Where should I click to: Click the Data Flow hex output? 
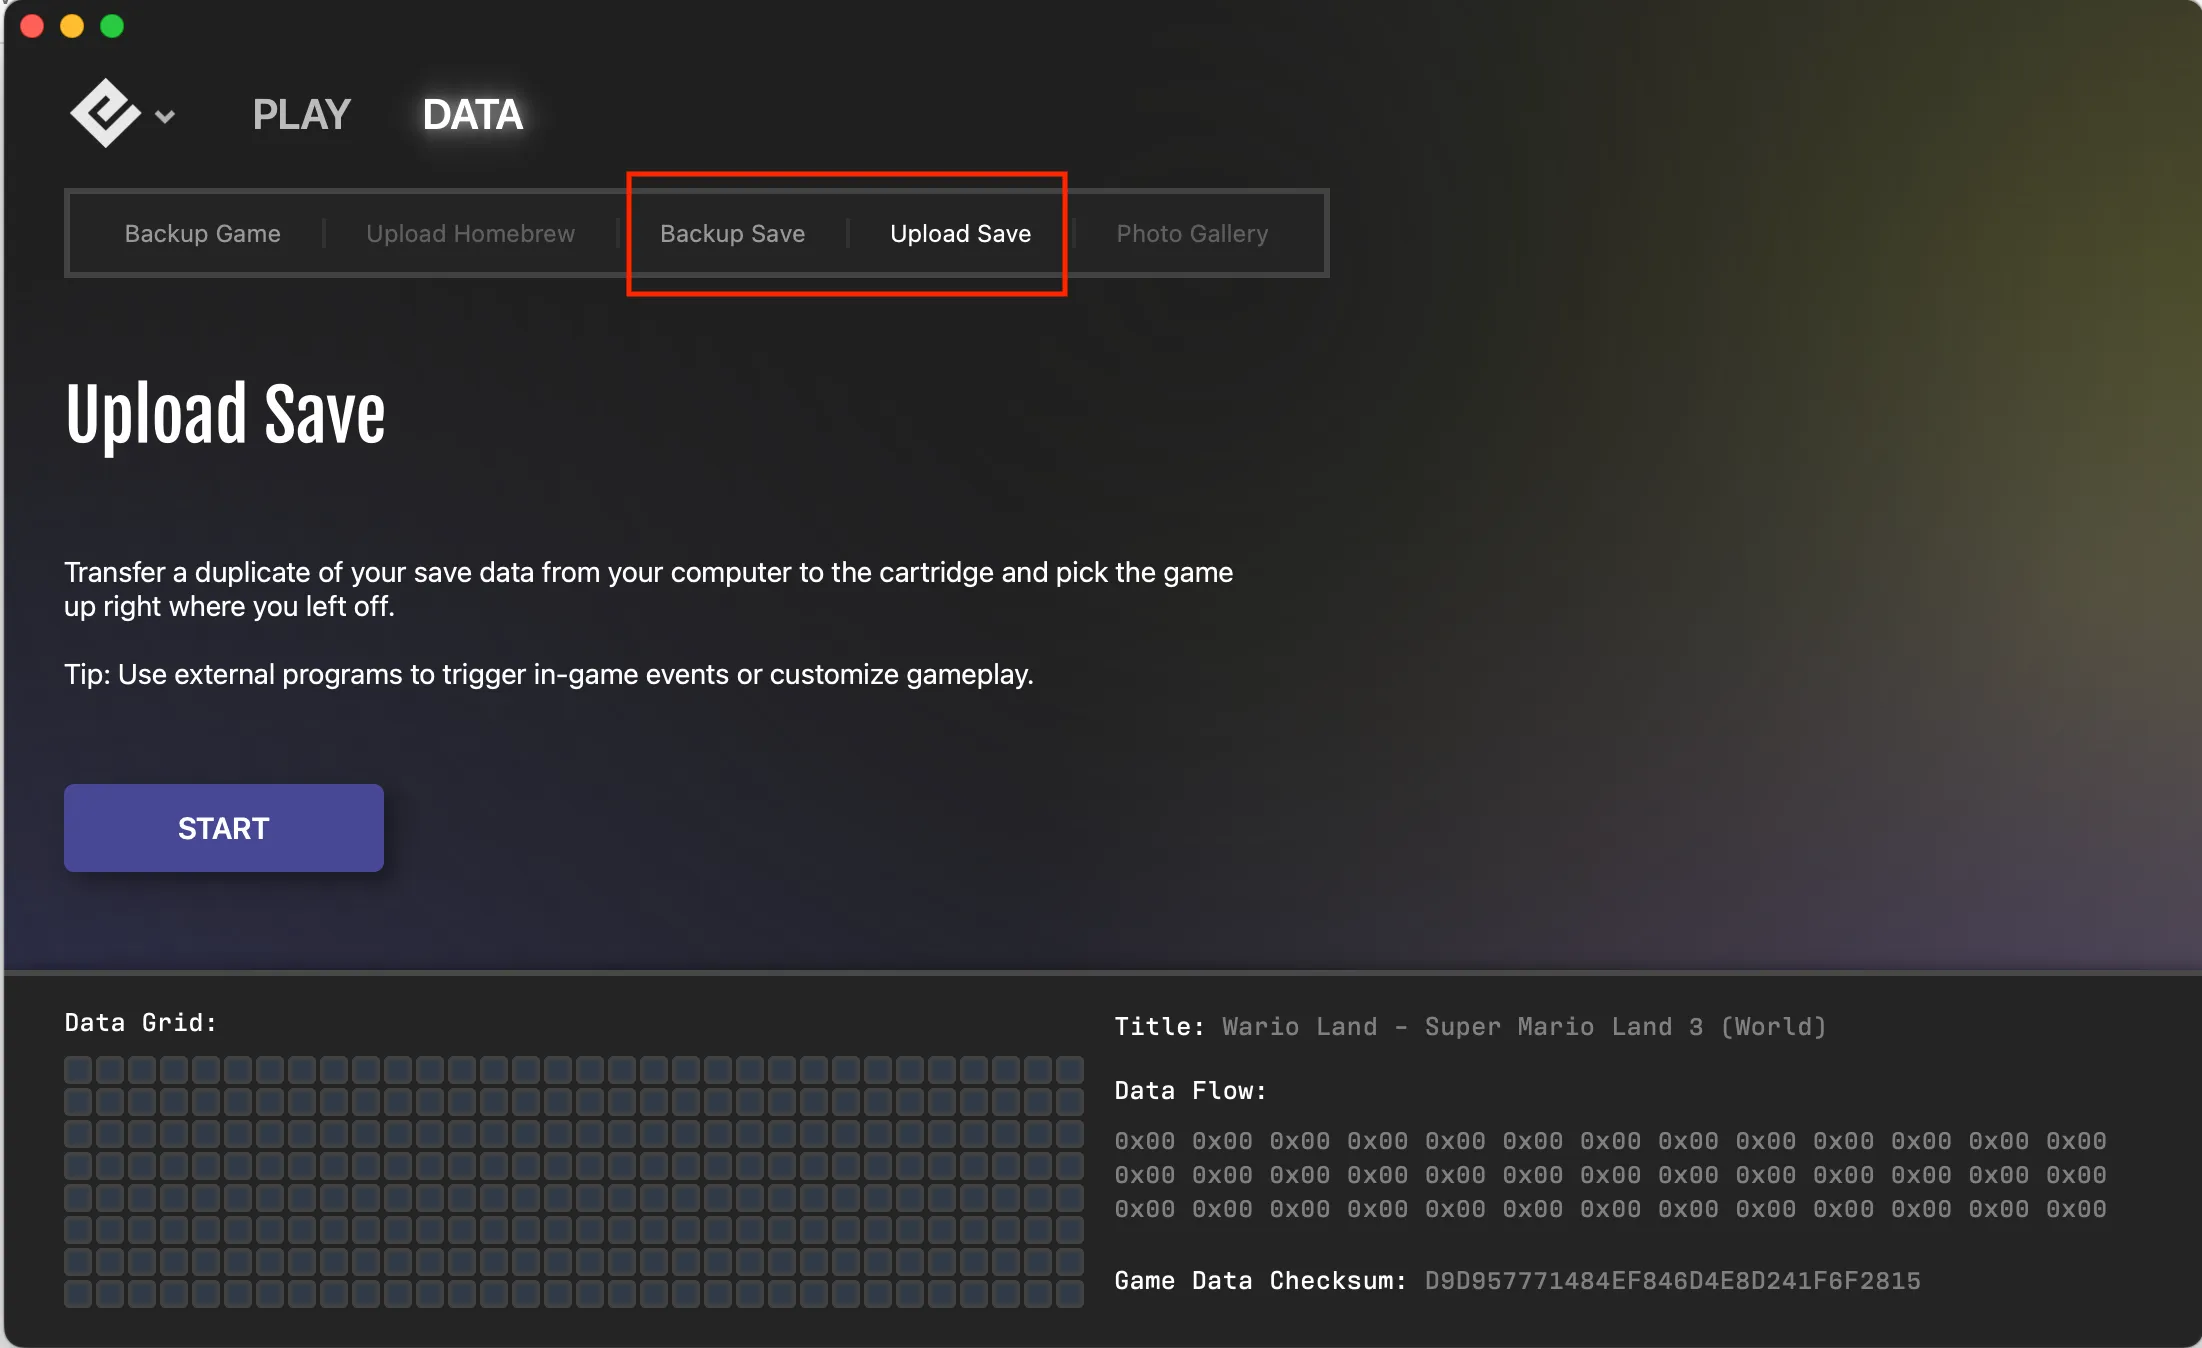point(1610,1175)
